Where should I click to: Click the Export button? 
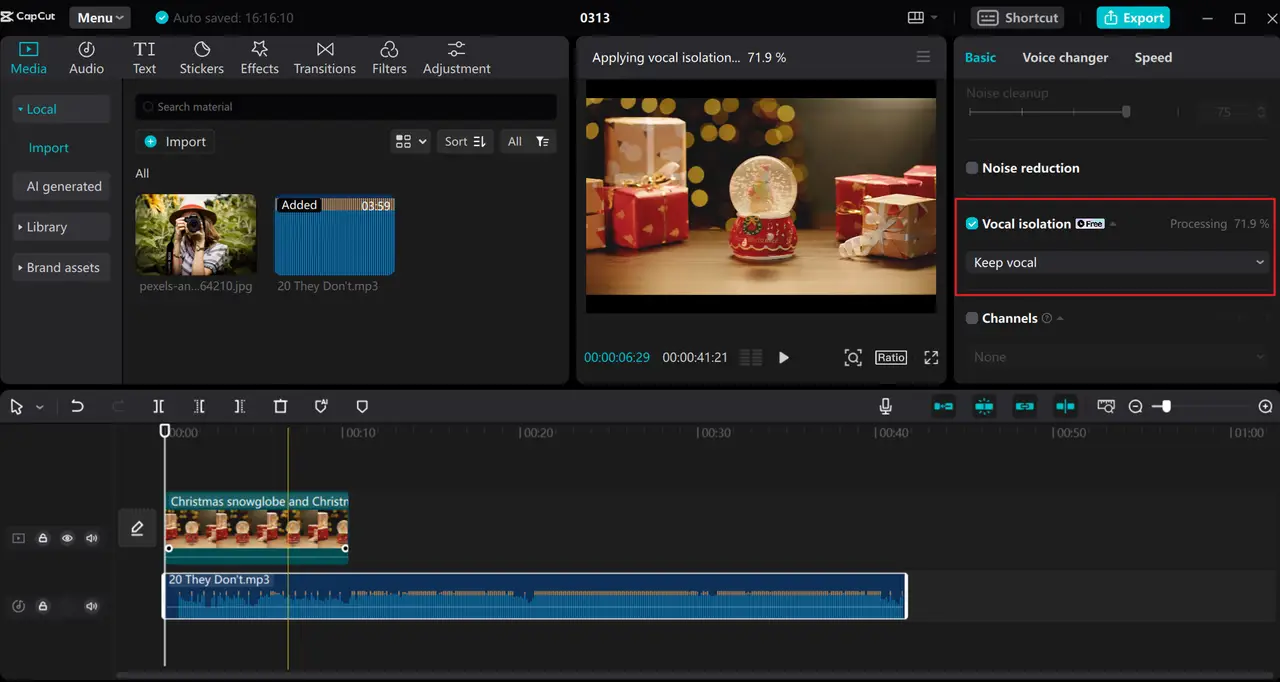tap(1133, 17)
